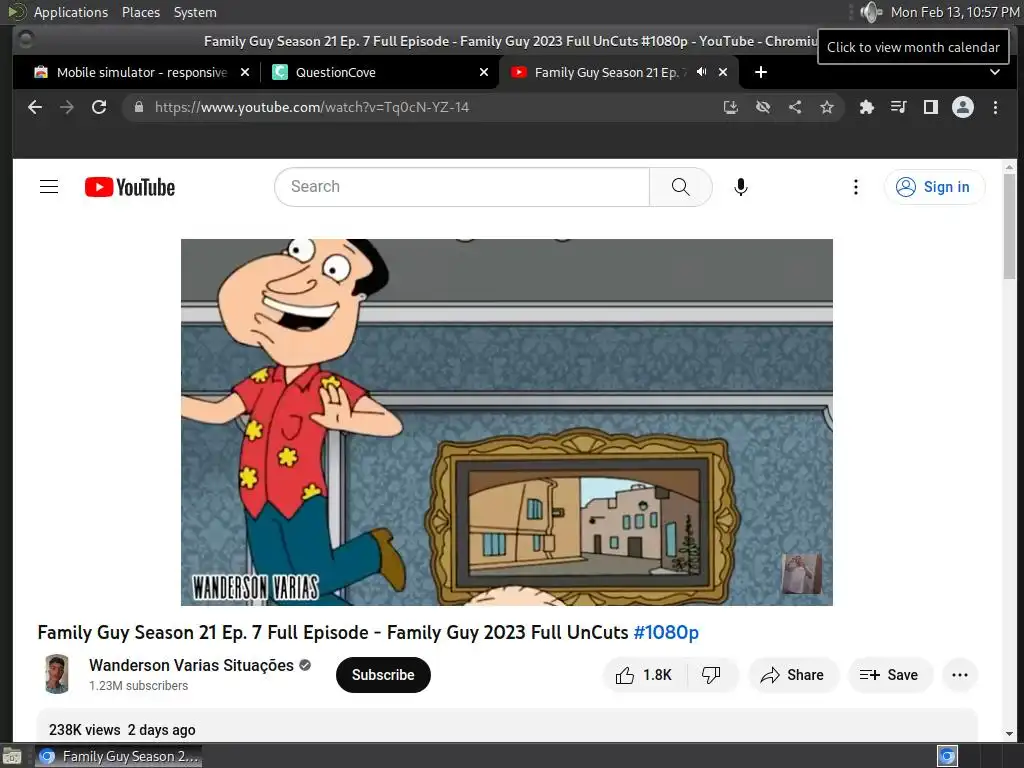Open YouTube settings three-dot menu
The width and height of the screenshot is (1024, 768).
pyautogui.click(x=856, y=187)
